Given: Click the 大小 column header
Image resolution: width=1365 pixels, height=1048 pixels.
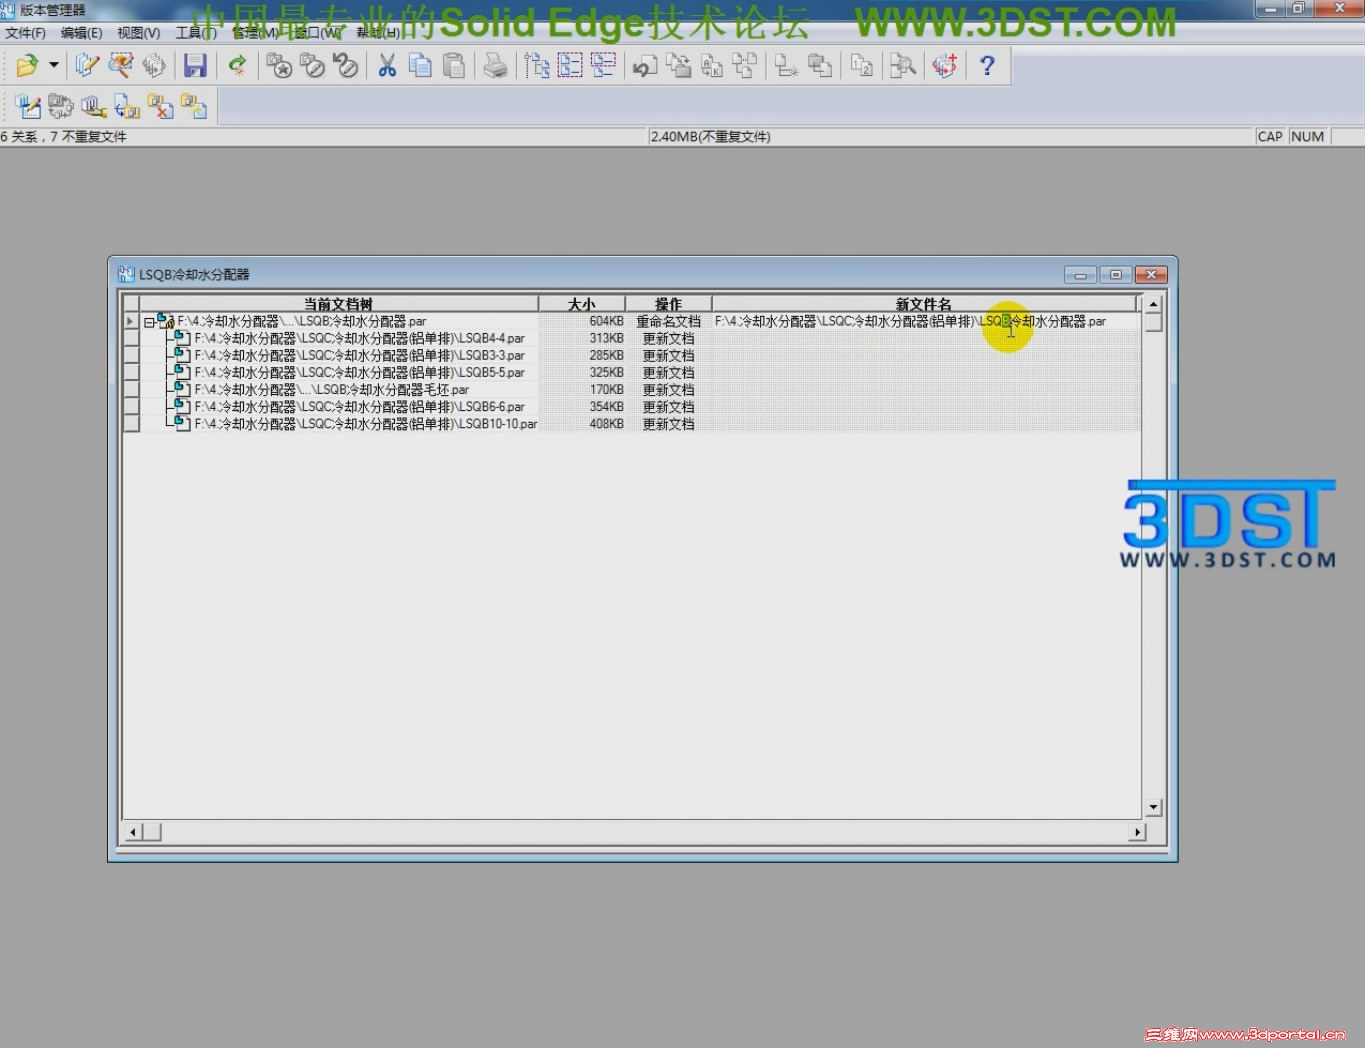Looking at the screenshot, I should point(582,303).
